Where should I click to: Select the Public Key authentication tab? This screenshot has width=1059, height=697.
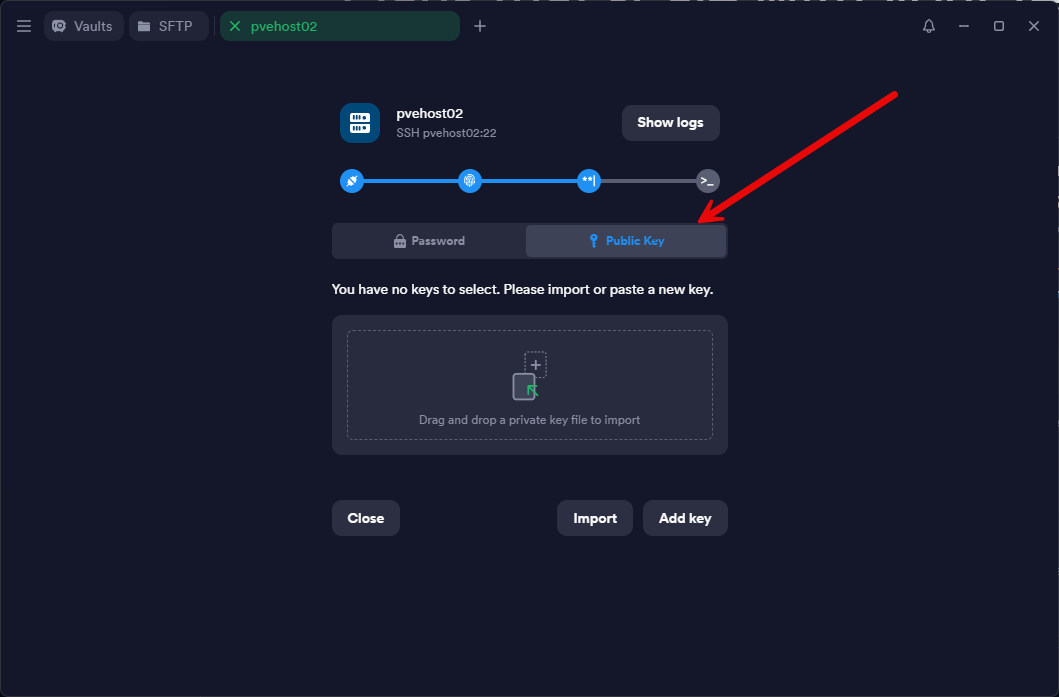pyautogui.click(x=626, y=241)
